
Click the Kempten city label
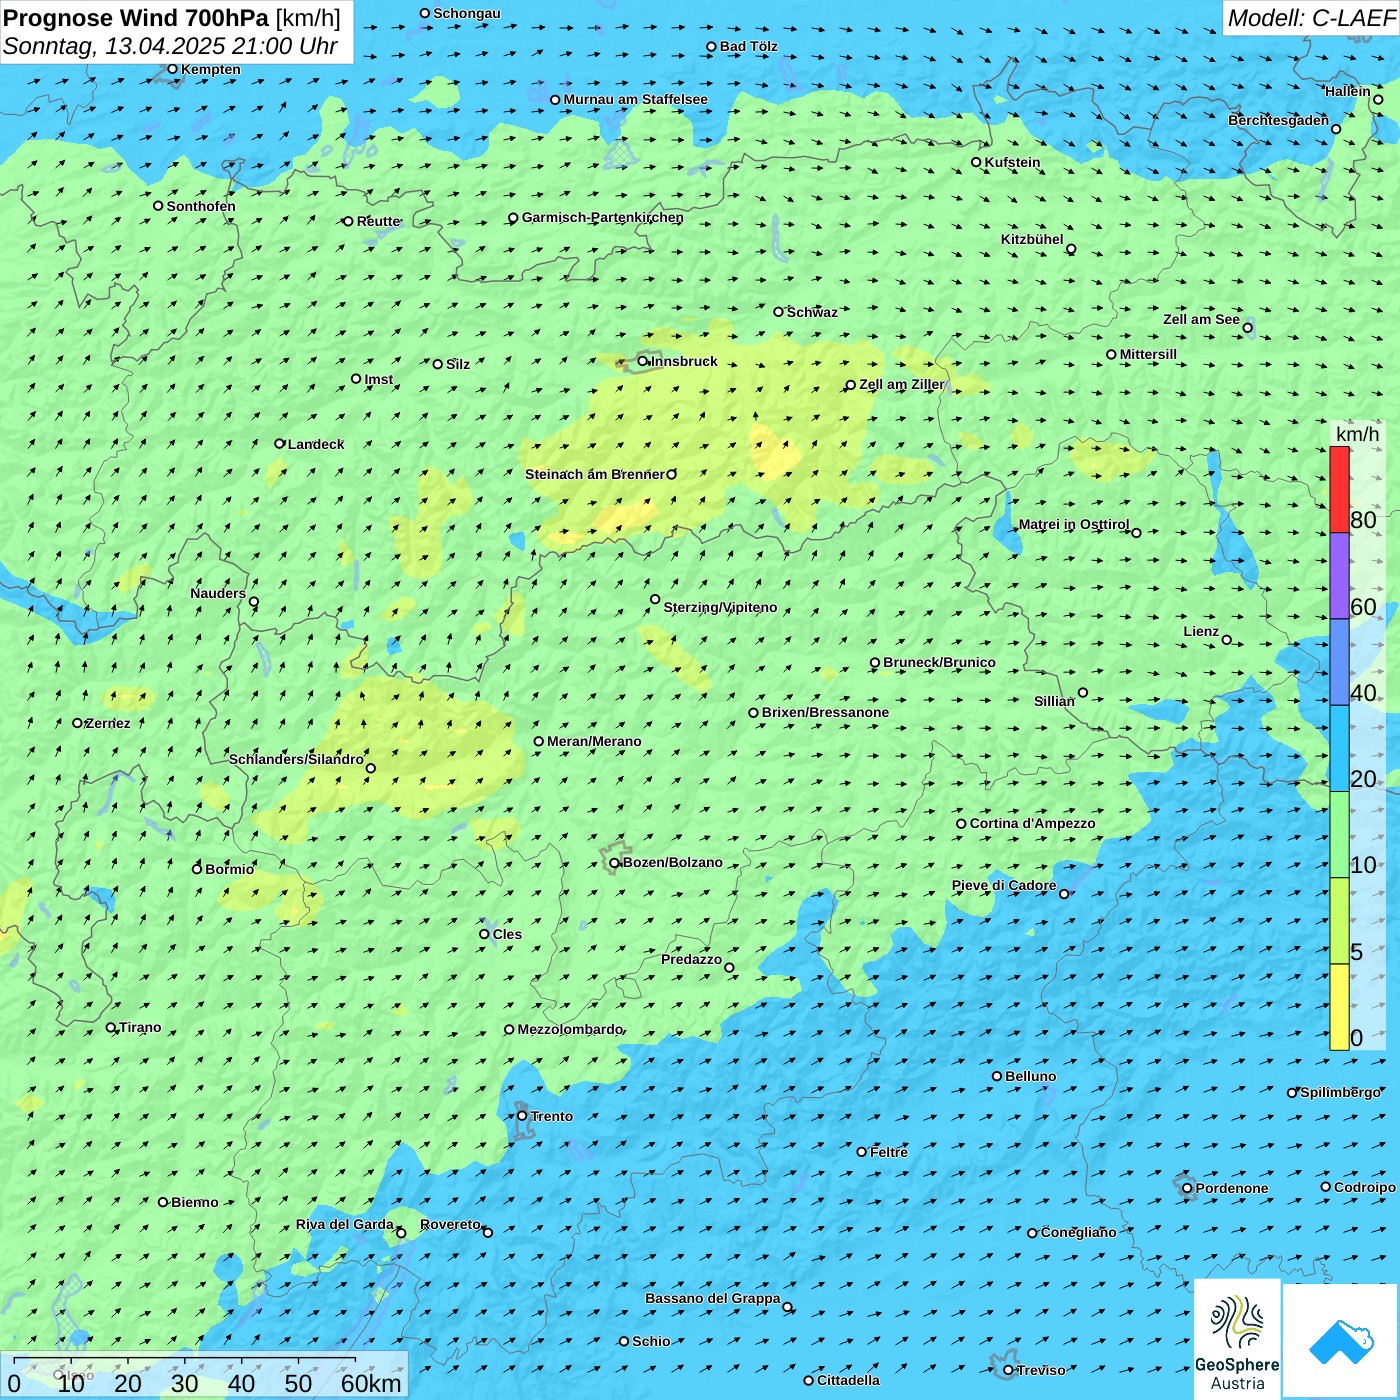tap(210, 69)
